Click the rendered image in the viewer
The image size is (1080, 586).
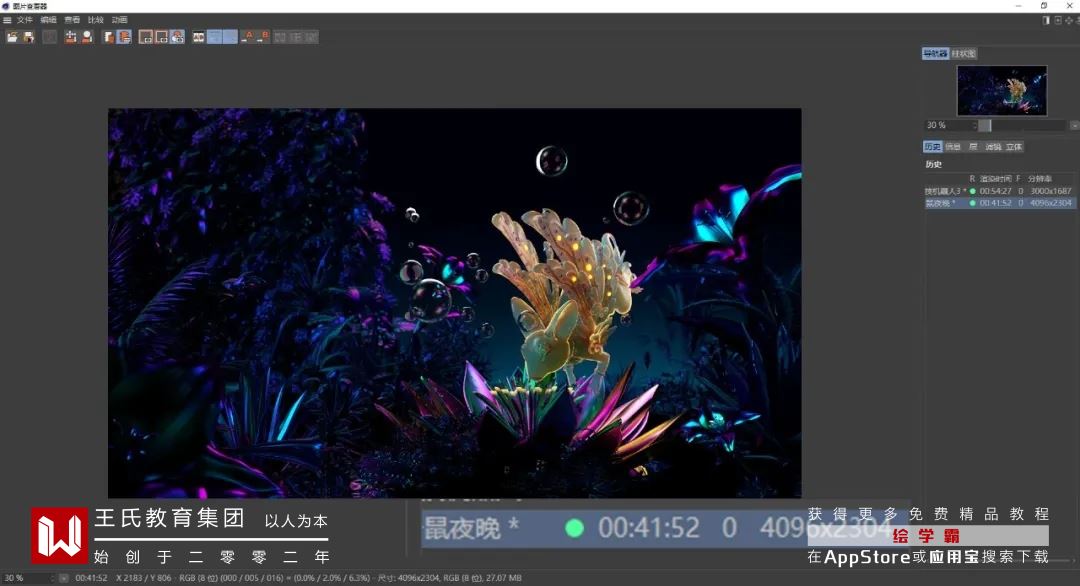[x=455, y=303]
